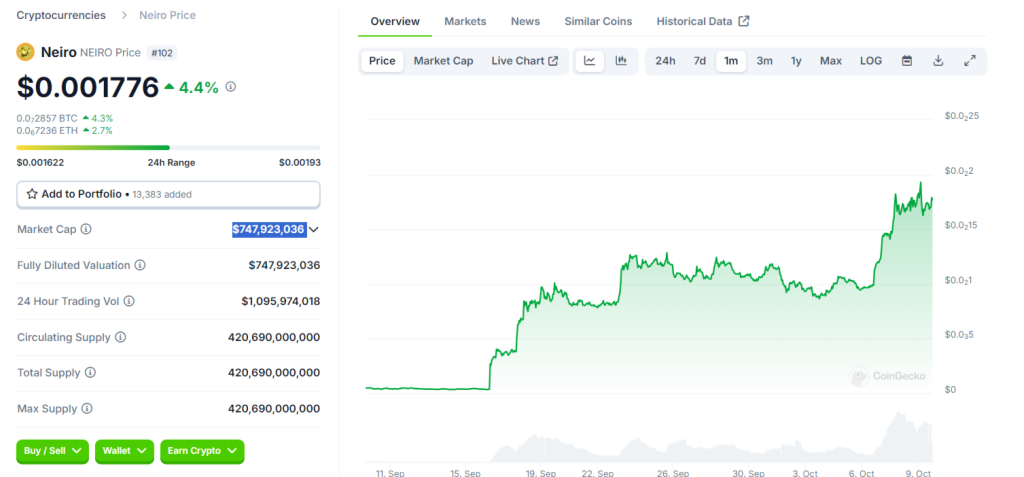Open the Earn Crypto dropdown
1024x477 pixels.
point(202,451)
